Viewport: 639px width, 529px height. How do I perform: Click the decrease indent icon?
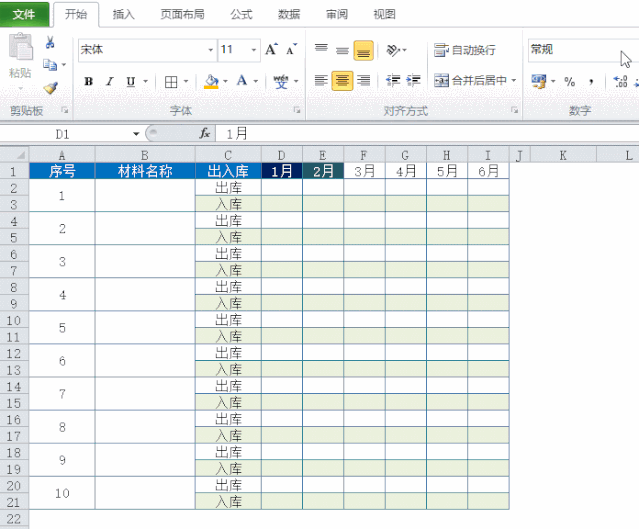[x=393, y=80]
